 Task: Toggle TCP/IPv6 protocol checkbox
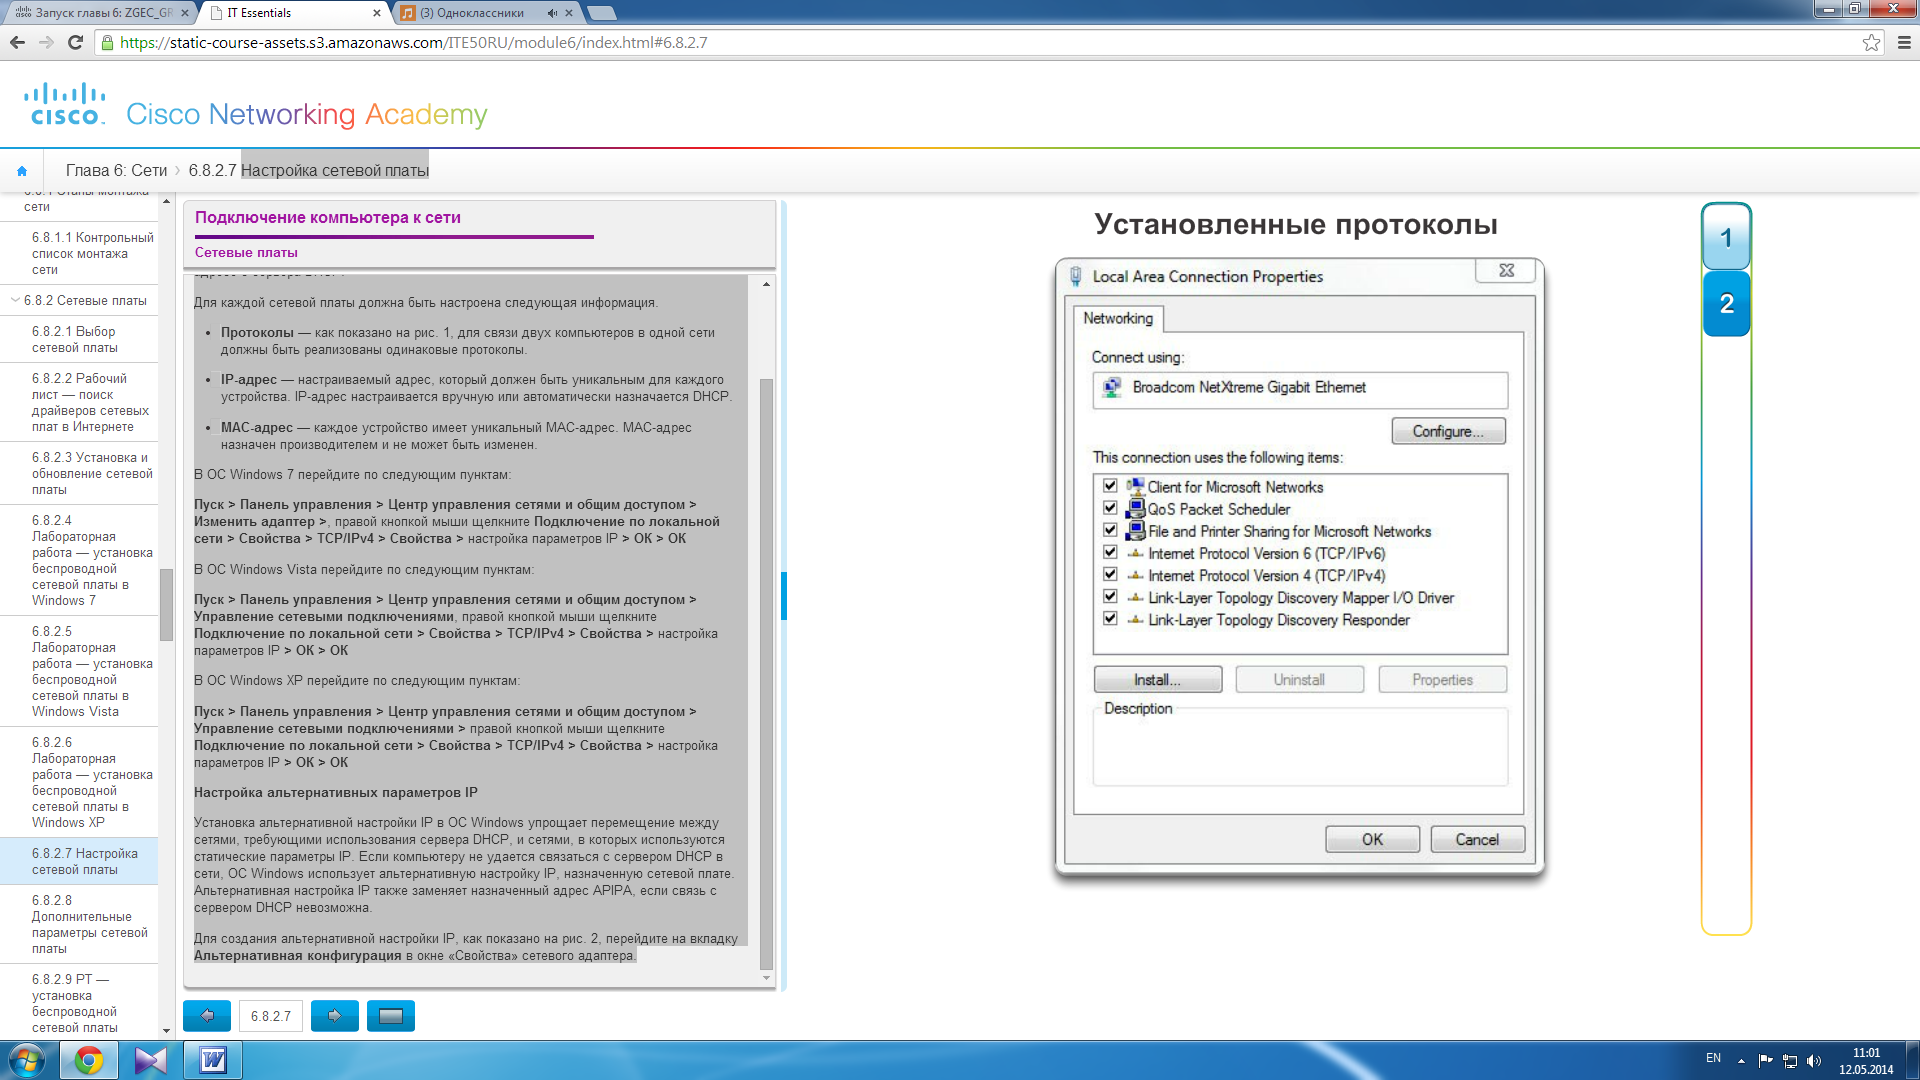(1110, 552)
